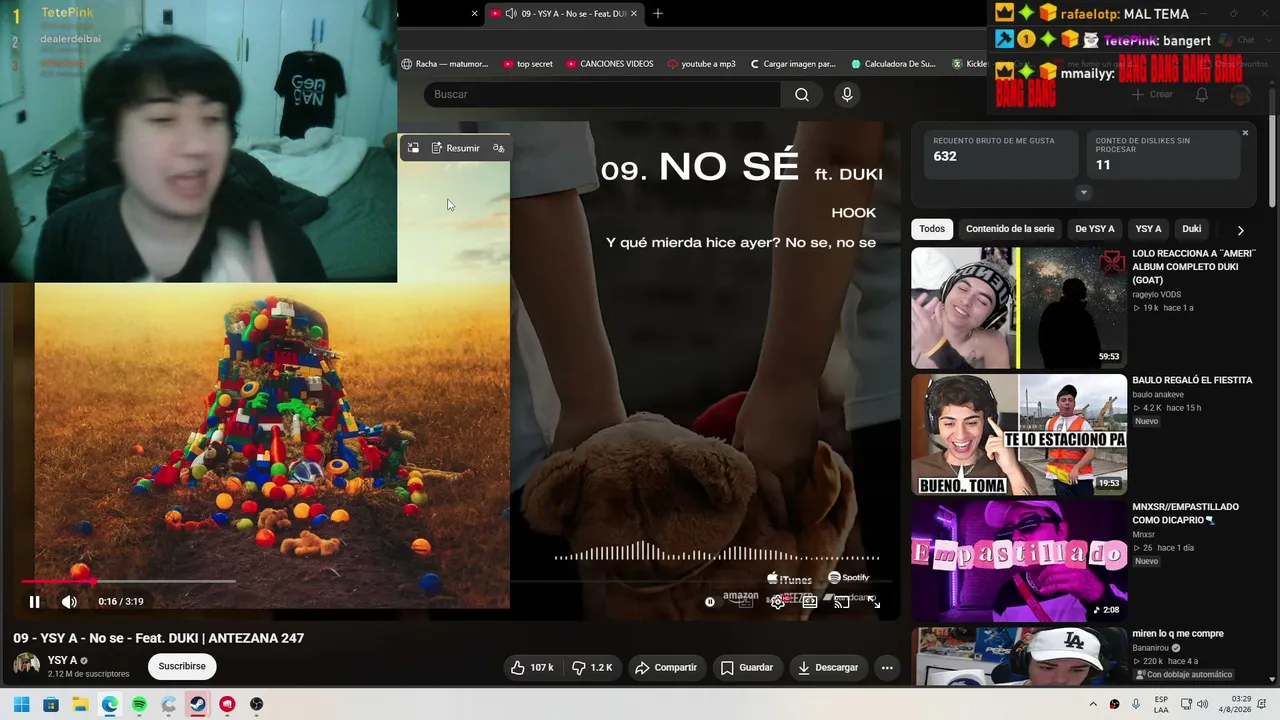
Task: Cast the video to a device
Action: [841, 602]
